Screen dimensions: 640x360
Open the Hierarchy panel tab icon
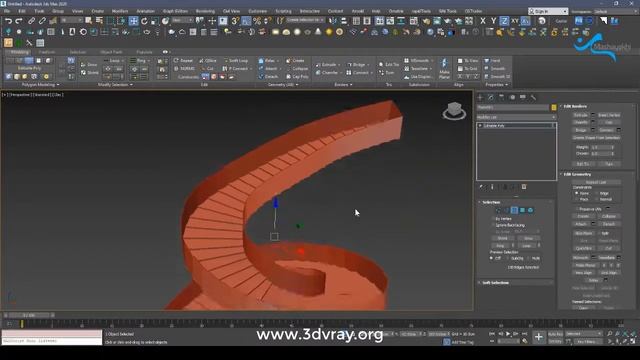[x=501, y=97]
